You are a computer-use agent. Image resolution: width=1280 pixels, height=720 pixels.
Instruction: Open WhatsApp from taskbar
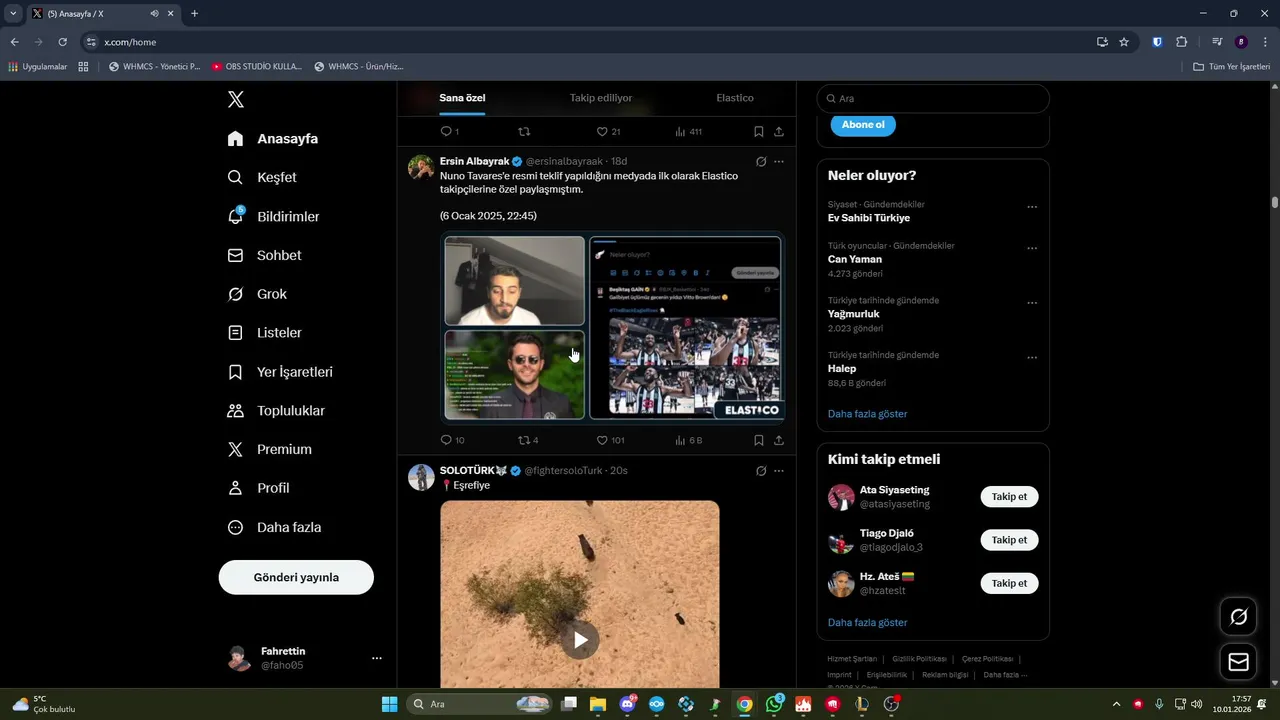775,704
